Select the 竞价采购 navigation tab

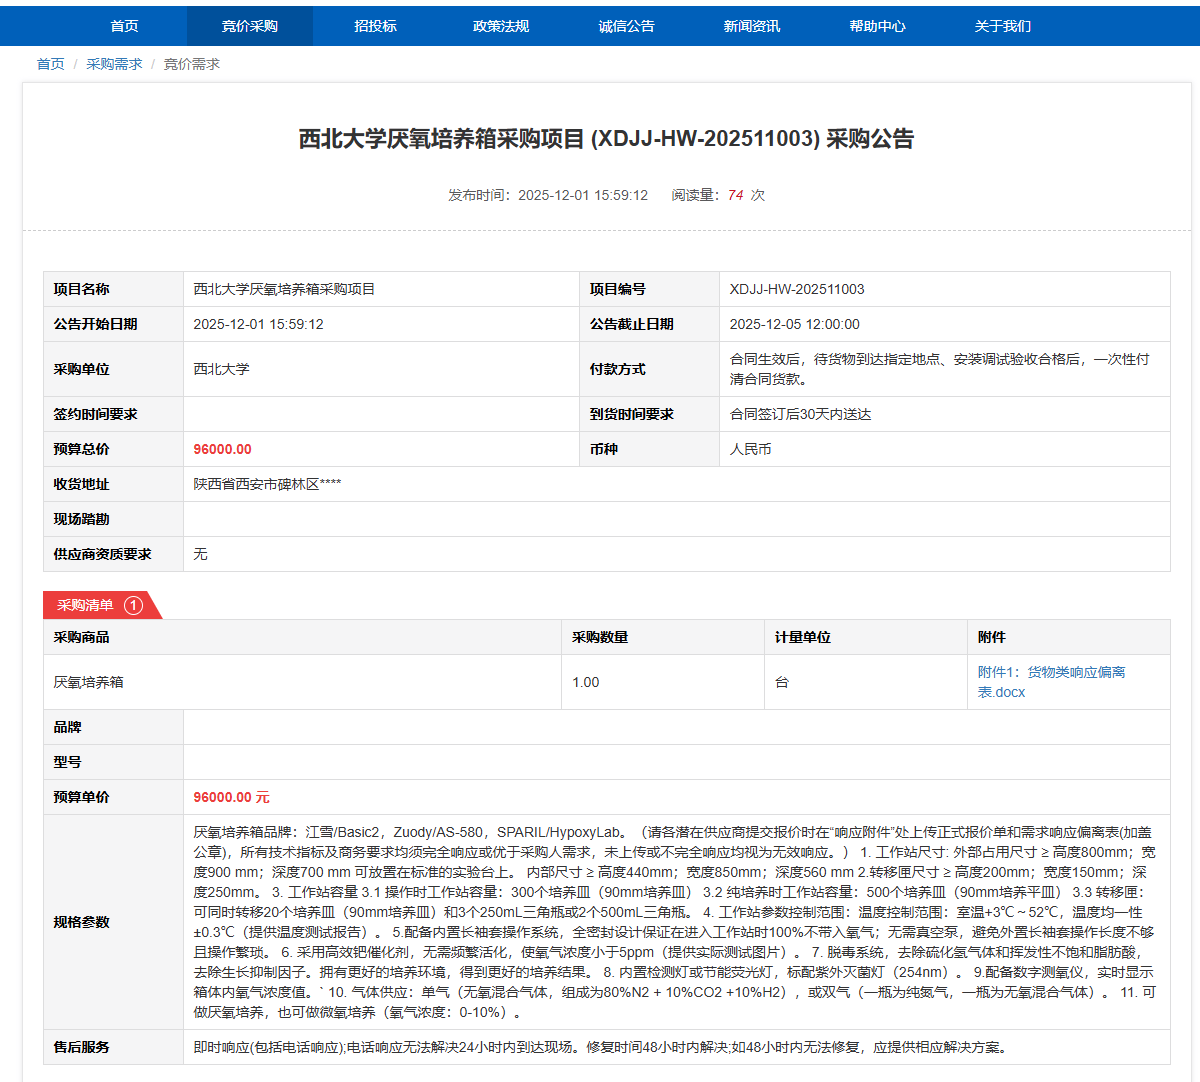250,26
